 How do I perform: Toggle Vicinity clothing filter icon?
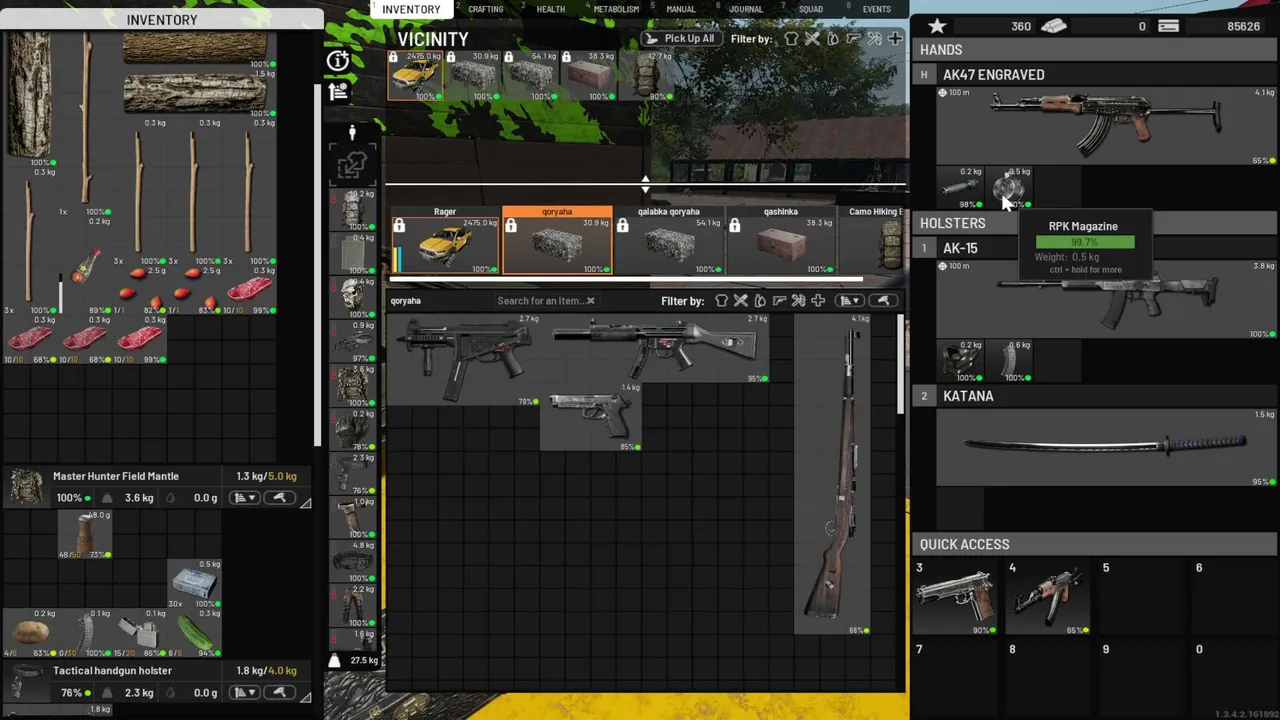791,39
